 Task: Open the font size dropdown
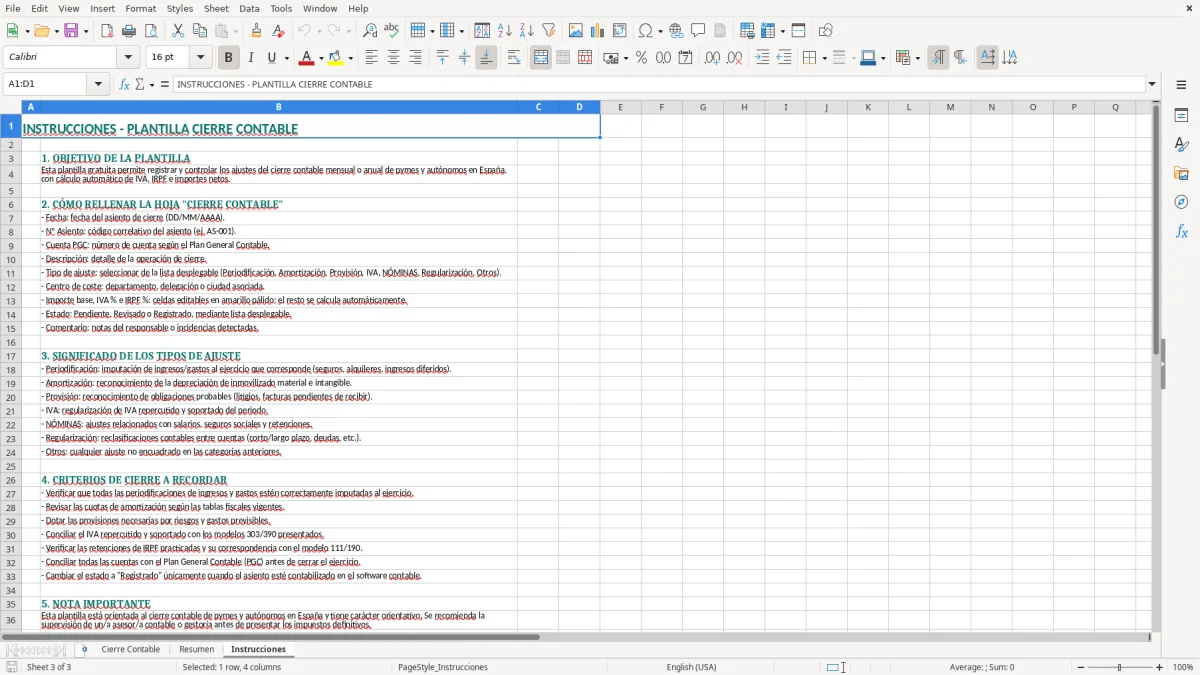tap(201, 58)
